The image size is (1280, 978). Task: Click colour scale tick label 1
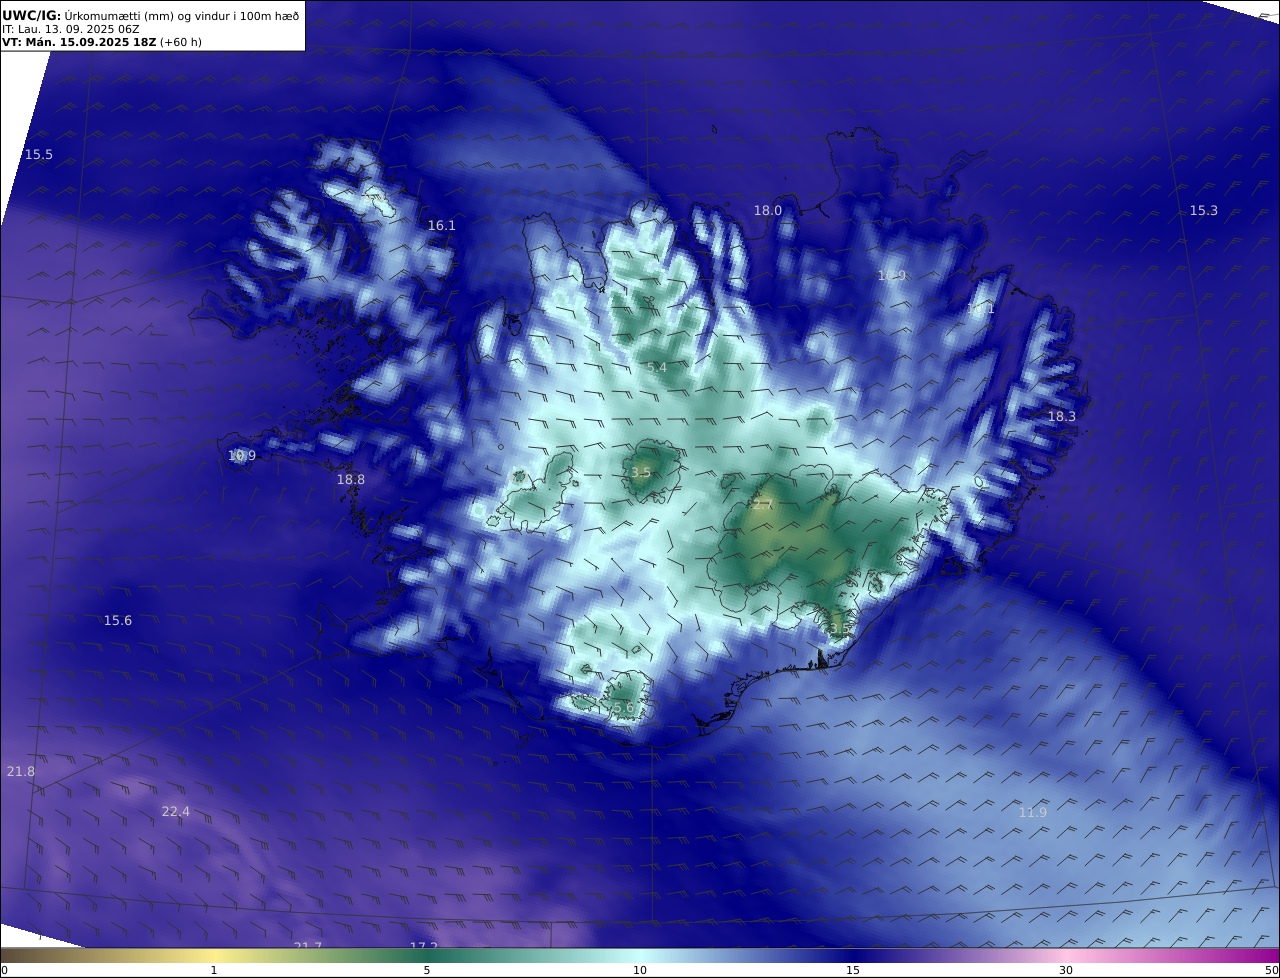click(x=213, y=971)
